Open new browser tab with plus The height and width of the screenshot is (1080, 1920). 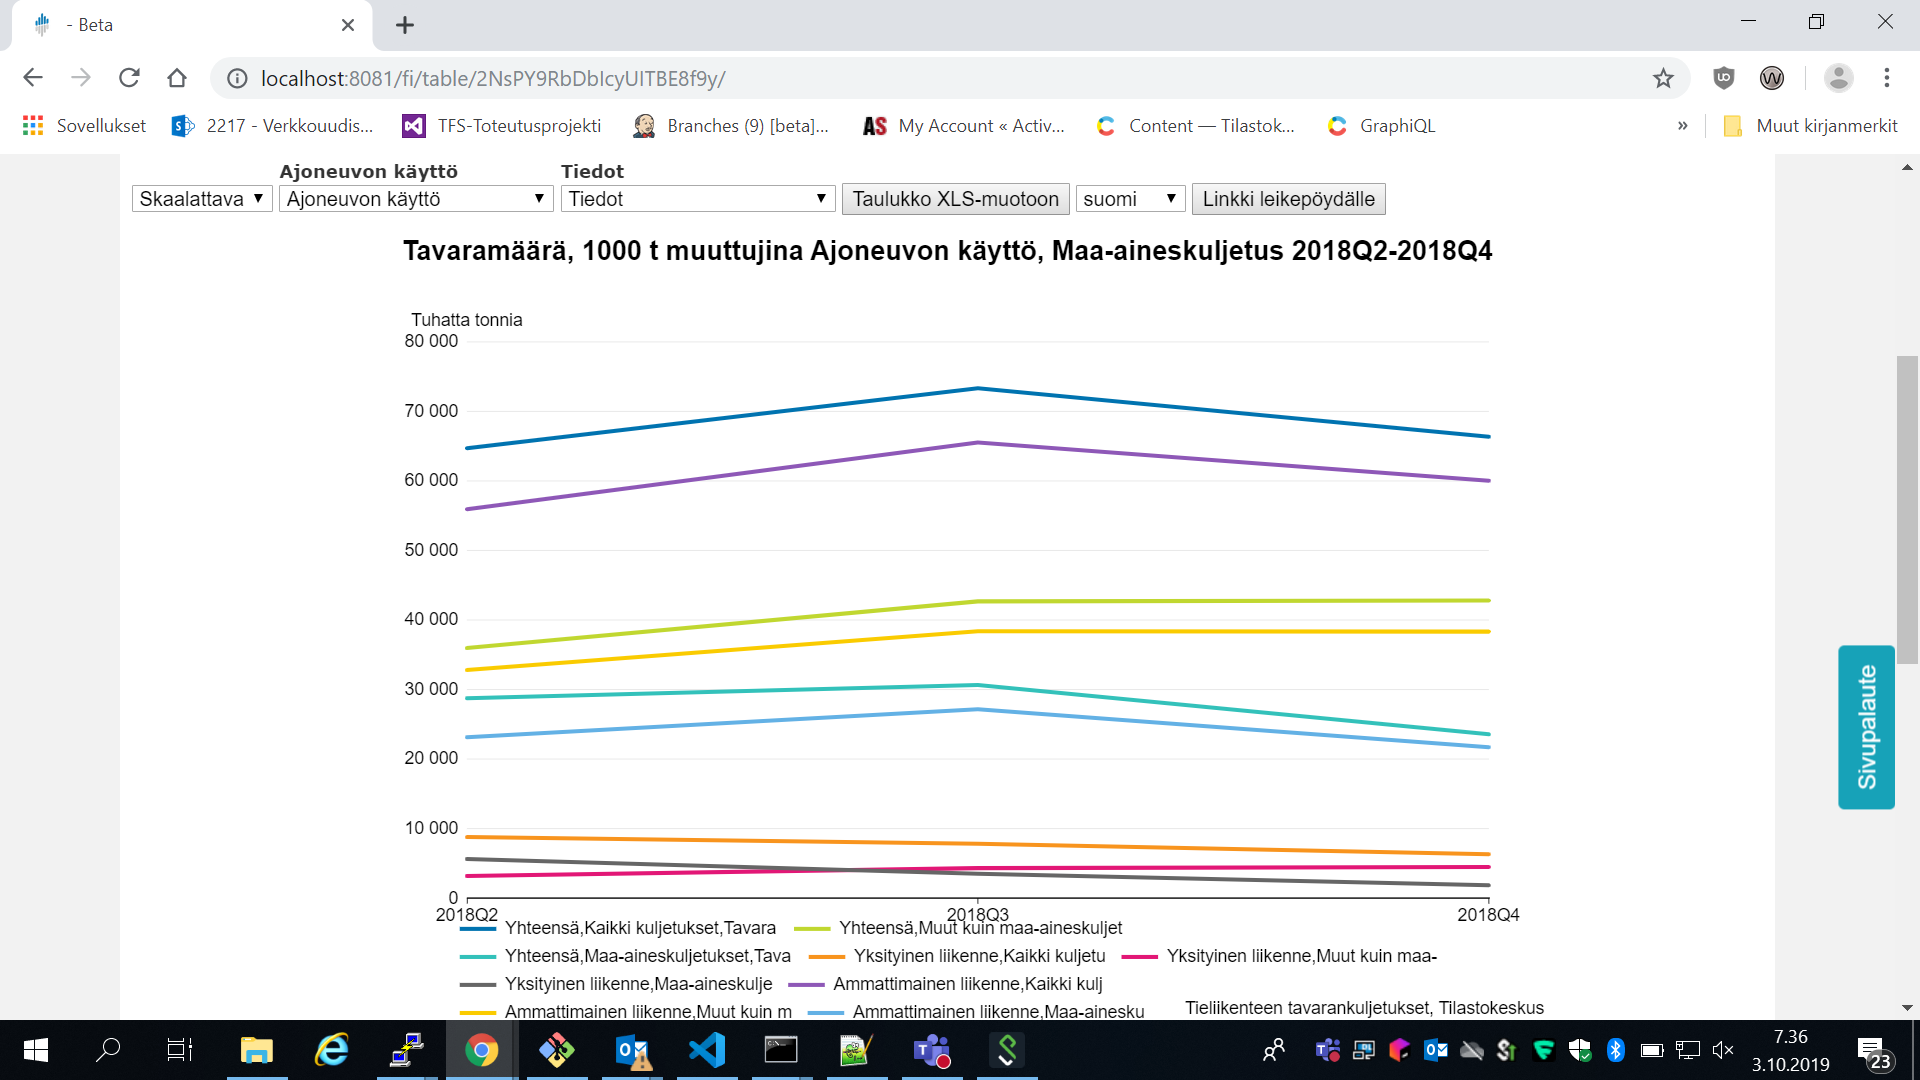pyautogui.click(x=405, y=25)
